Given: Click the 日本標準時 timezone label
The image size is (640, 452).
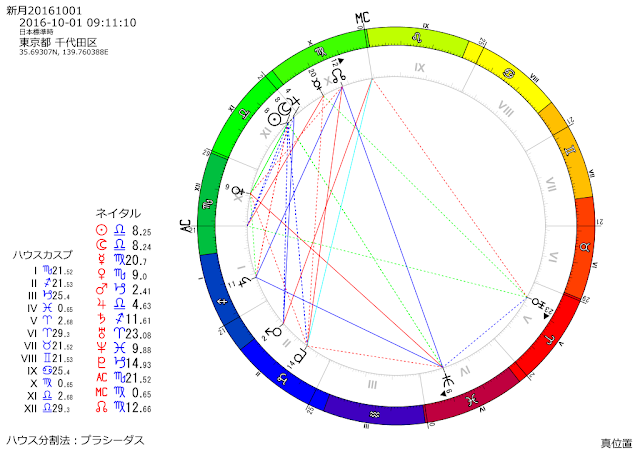Looking at the screenshot, I should point(36,32).
